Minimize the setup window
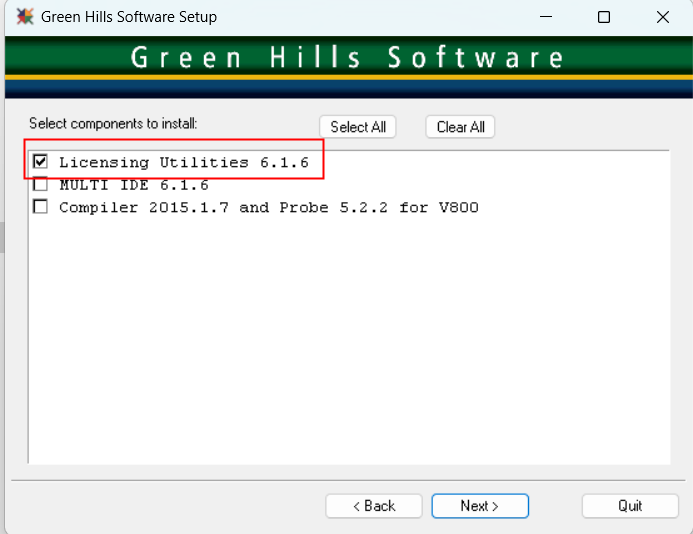The height and width of the screenshot is (534, 693). [x=546, y=17]
